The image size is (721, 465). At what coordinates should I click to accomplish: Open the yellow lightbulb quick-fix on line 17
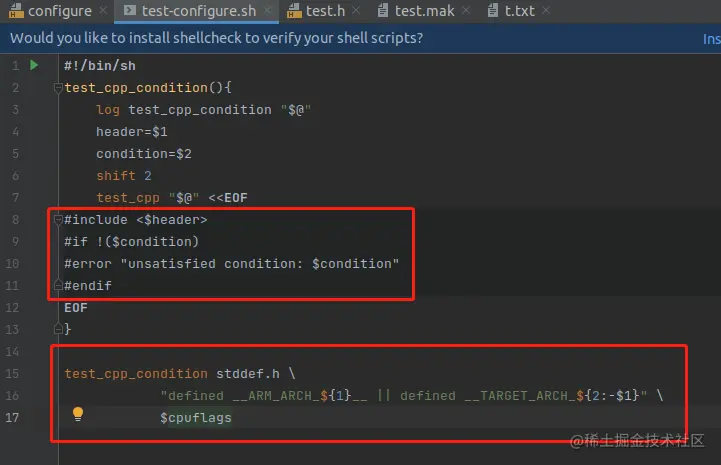coord(78,414)
